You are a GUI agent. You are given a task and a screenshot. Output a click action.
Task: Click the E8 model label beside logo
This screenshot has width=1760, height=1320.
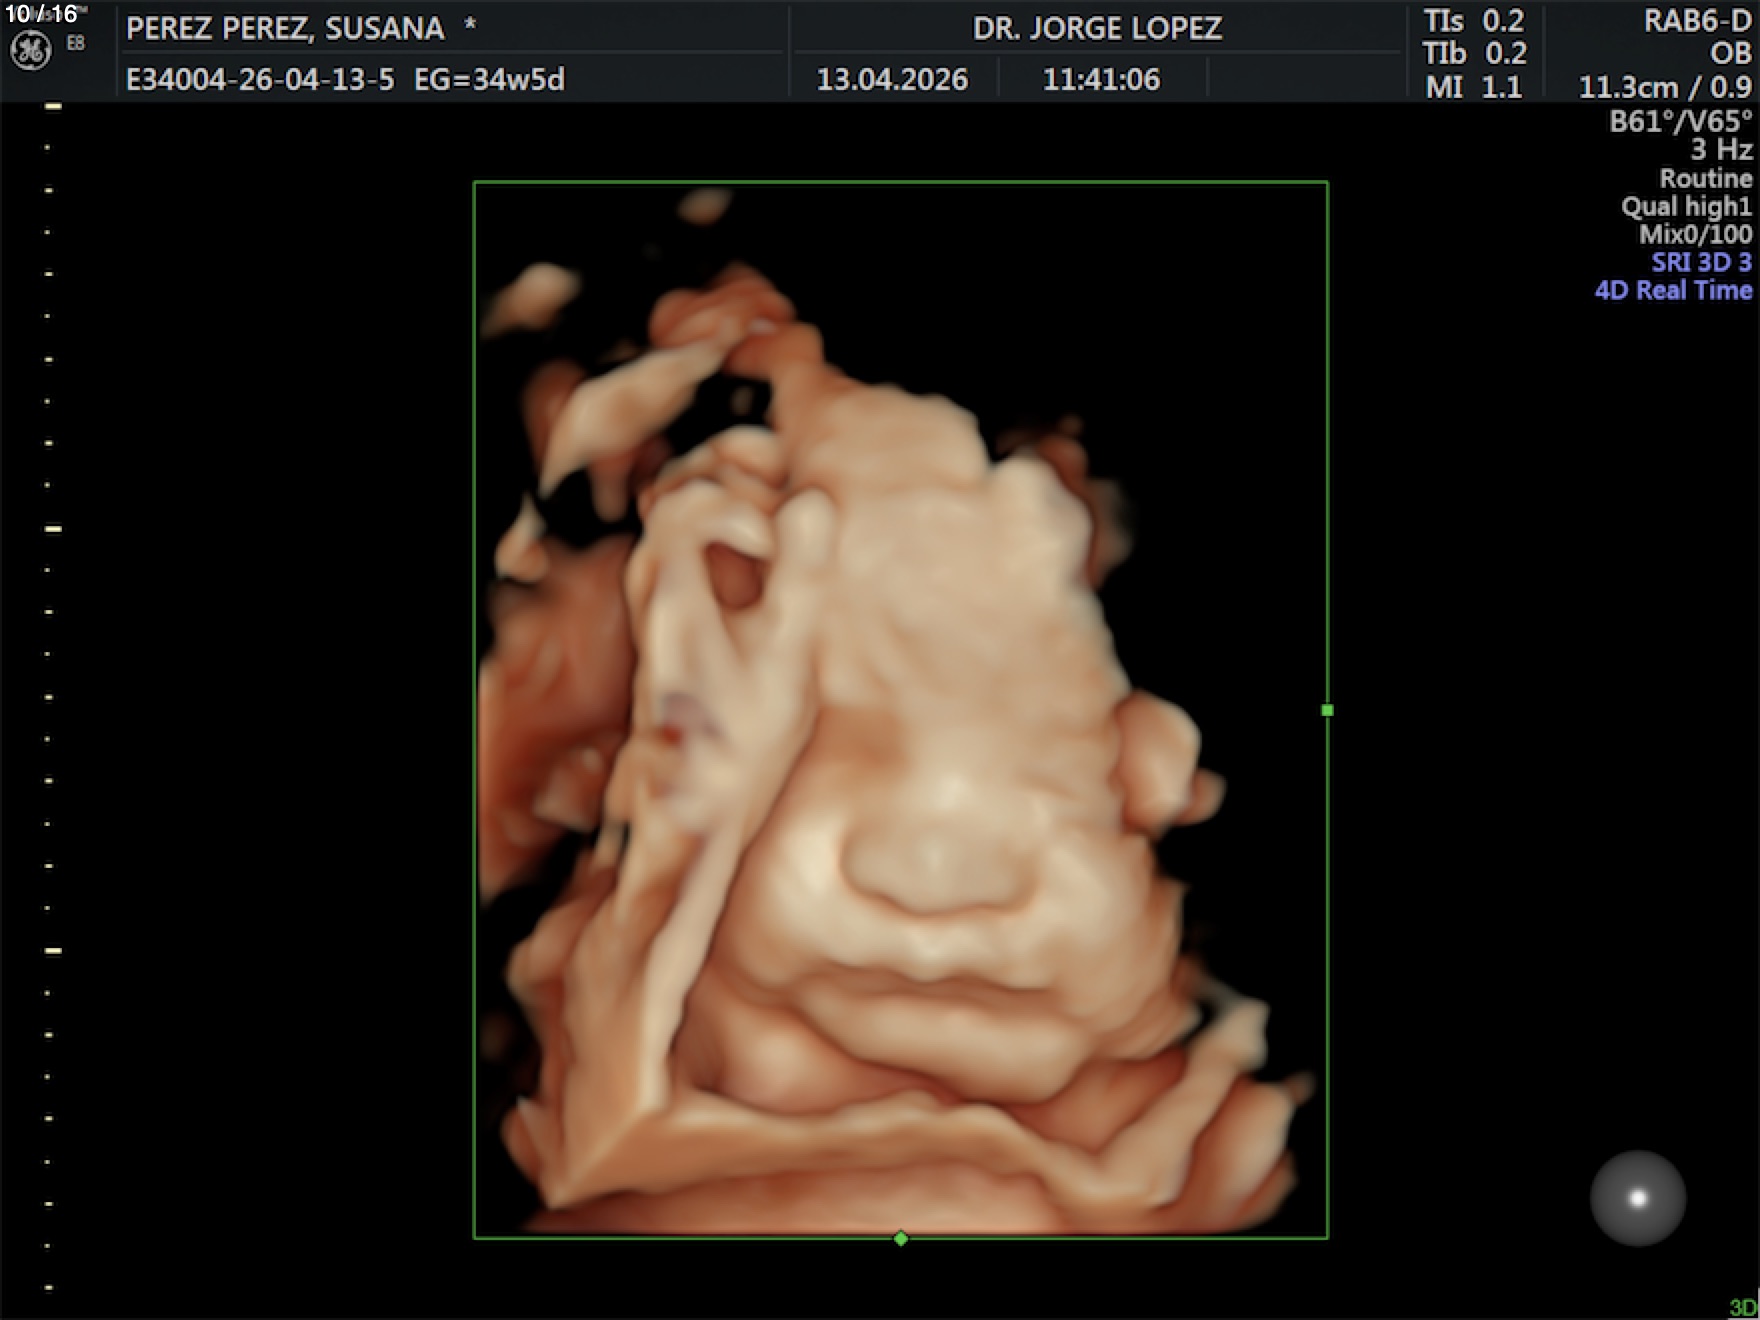[x=76, y=43]
